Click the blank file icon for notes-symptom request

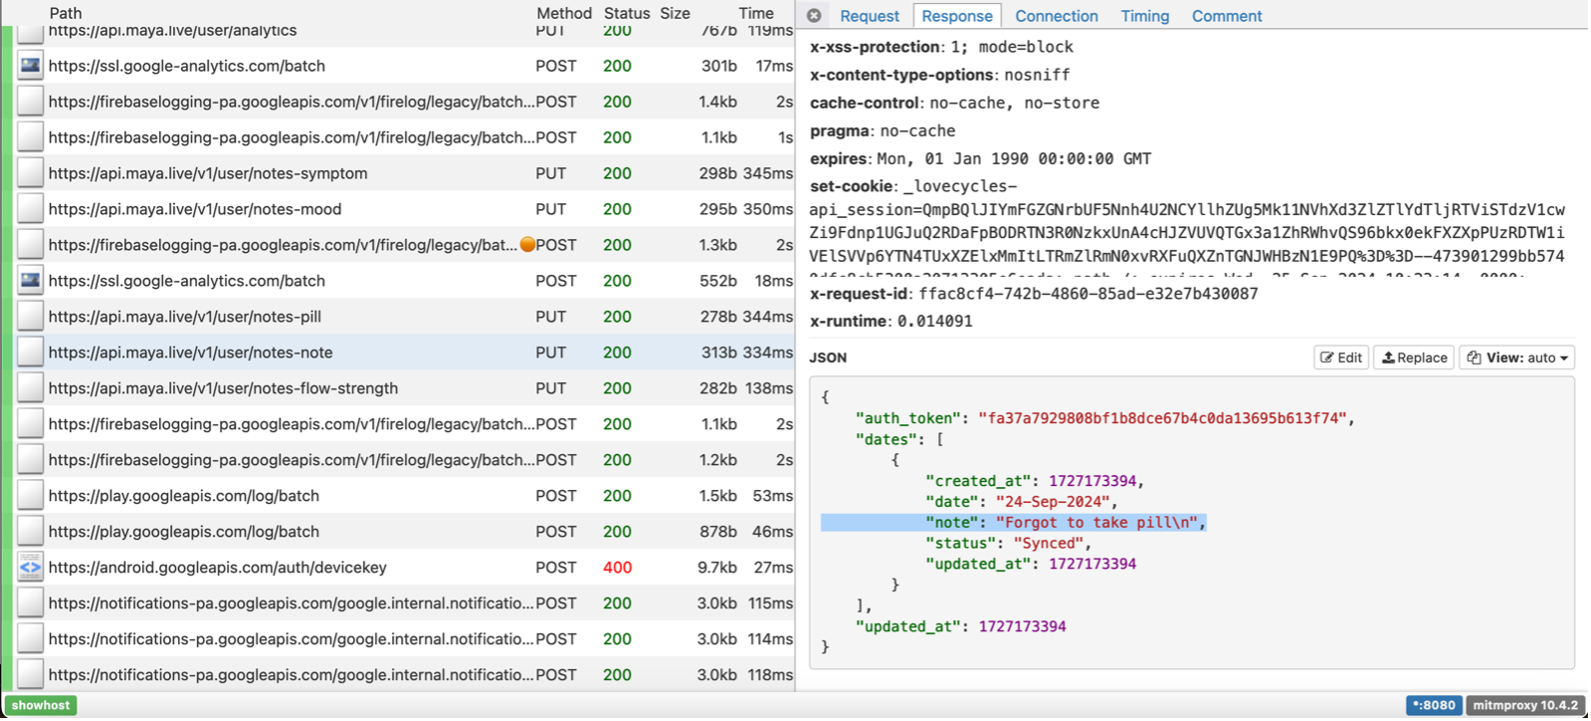(x=31, y=174)
